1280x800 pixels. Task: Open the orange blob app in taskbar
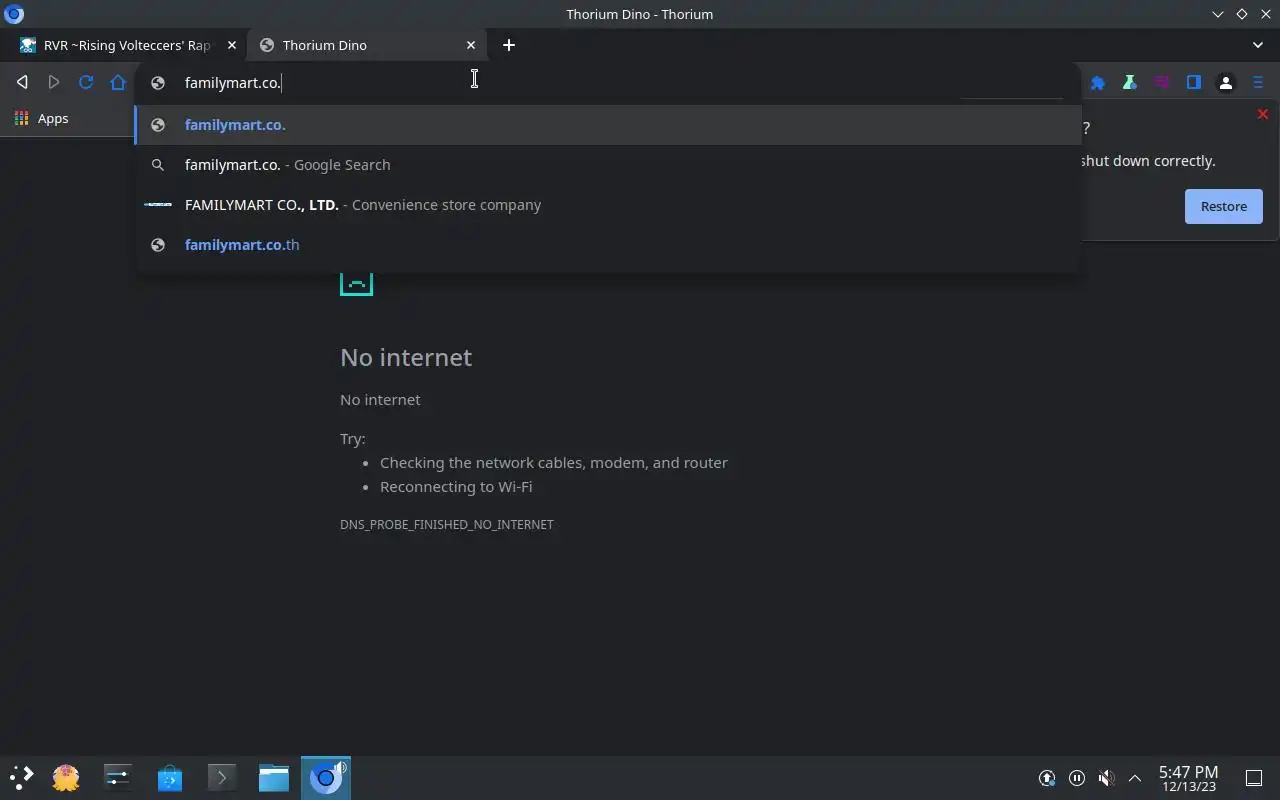tap(66, 777)
